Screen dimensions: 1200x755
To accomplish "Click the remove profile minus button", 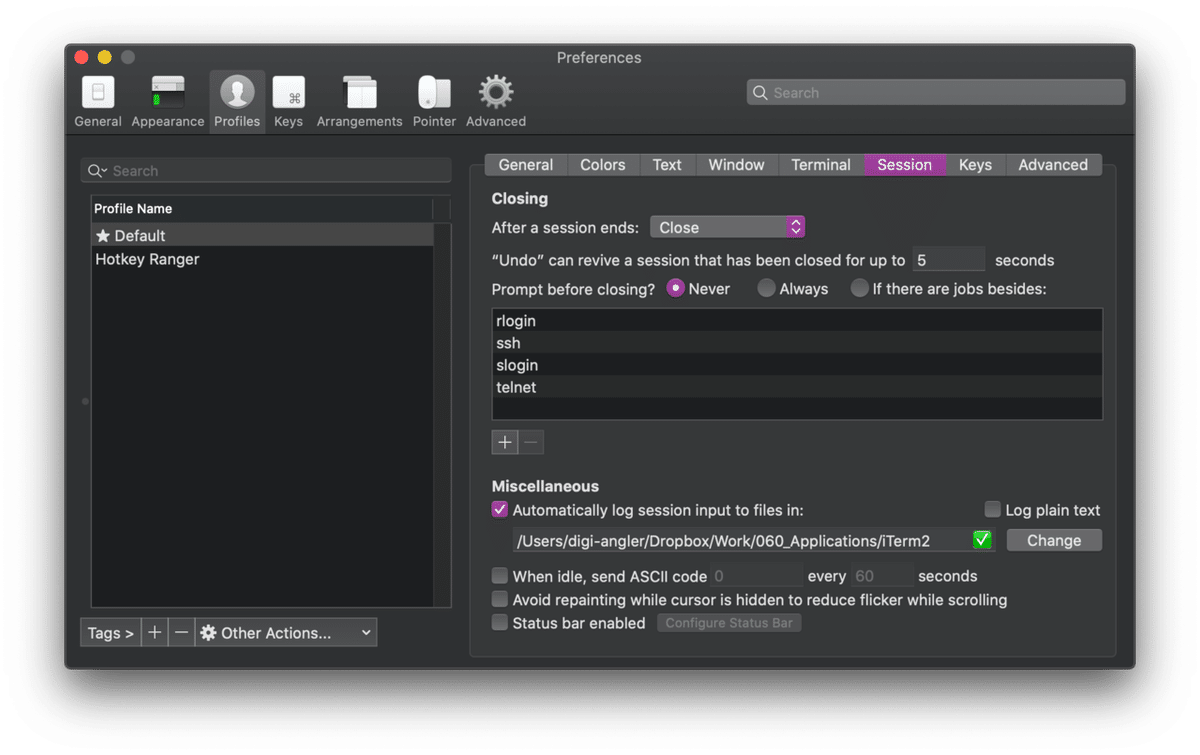I will tap(181, 633).
